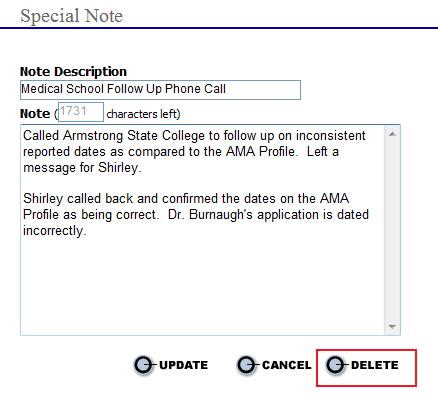Click the 'Phone Call' text in the description field

pos(195,89)
